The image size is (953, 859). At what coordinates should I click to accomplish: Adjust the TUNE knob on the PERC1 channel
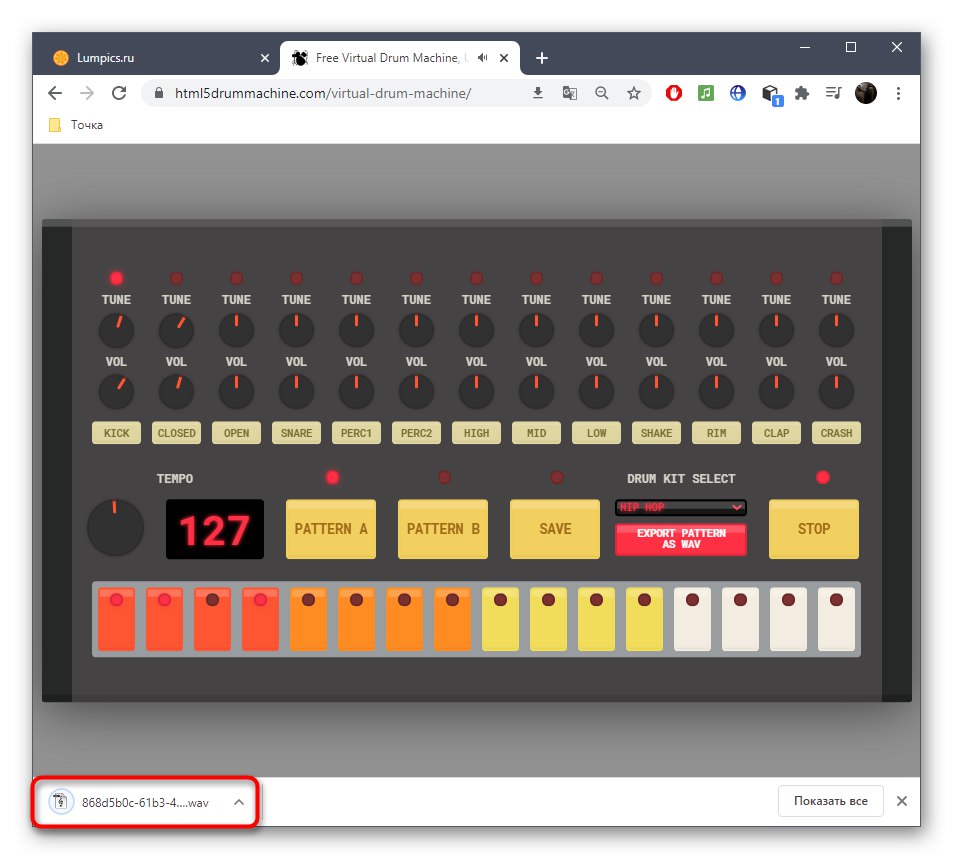point(356,329)
